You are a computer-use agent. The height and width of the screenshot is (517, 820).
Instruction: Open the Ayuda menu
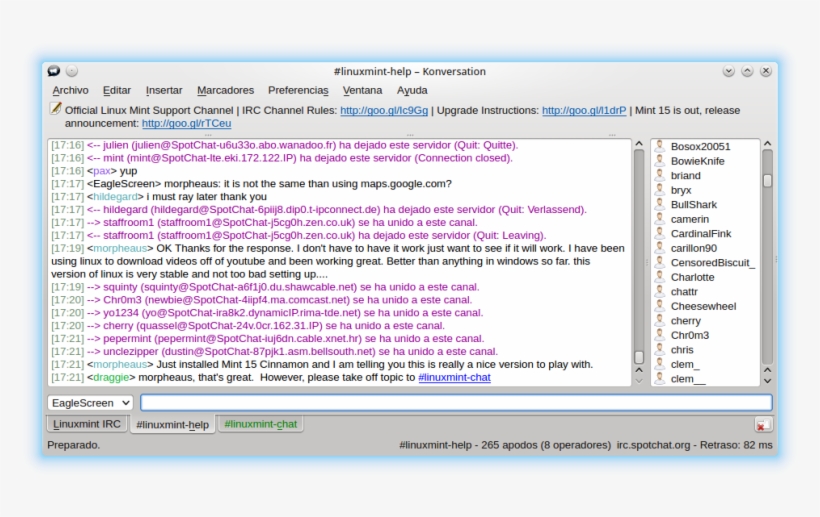point(412,90)
